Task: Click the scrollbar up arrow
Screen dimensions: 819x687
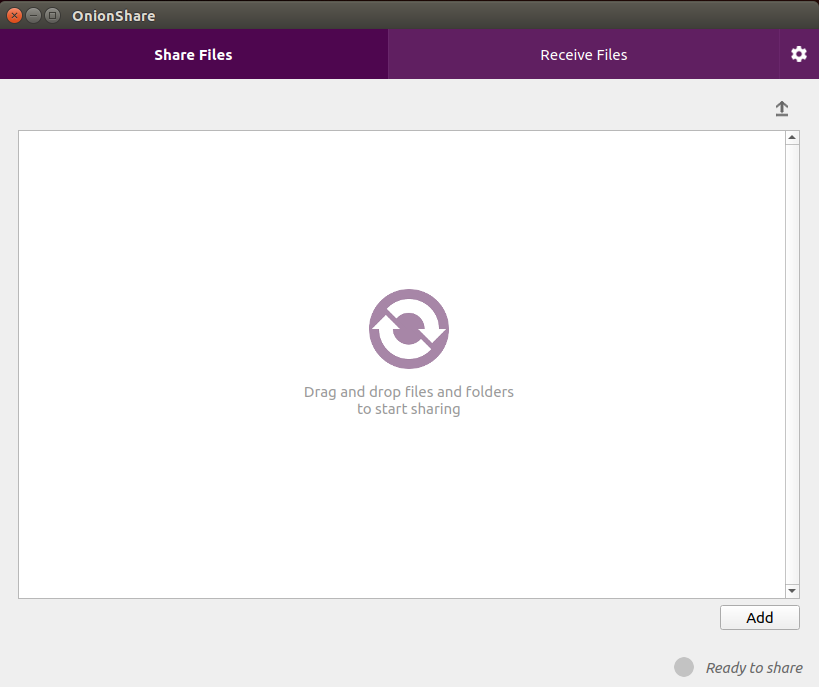Action: pyautogui.click(x=792, y=138)
